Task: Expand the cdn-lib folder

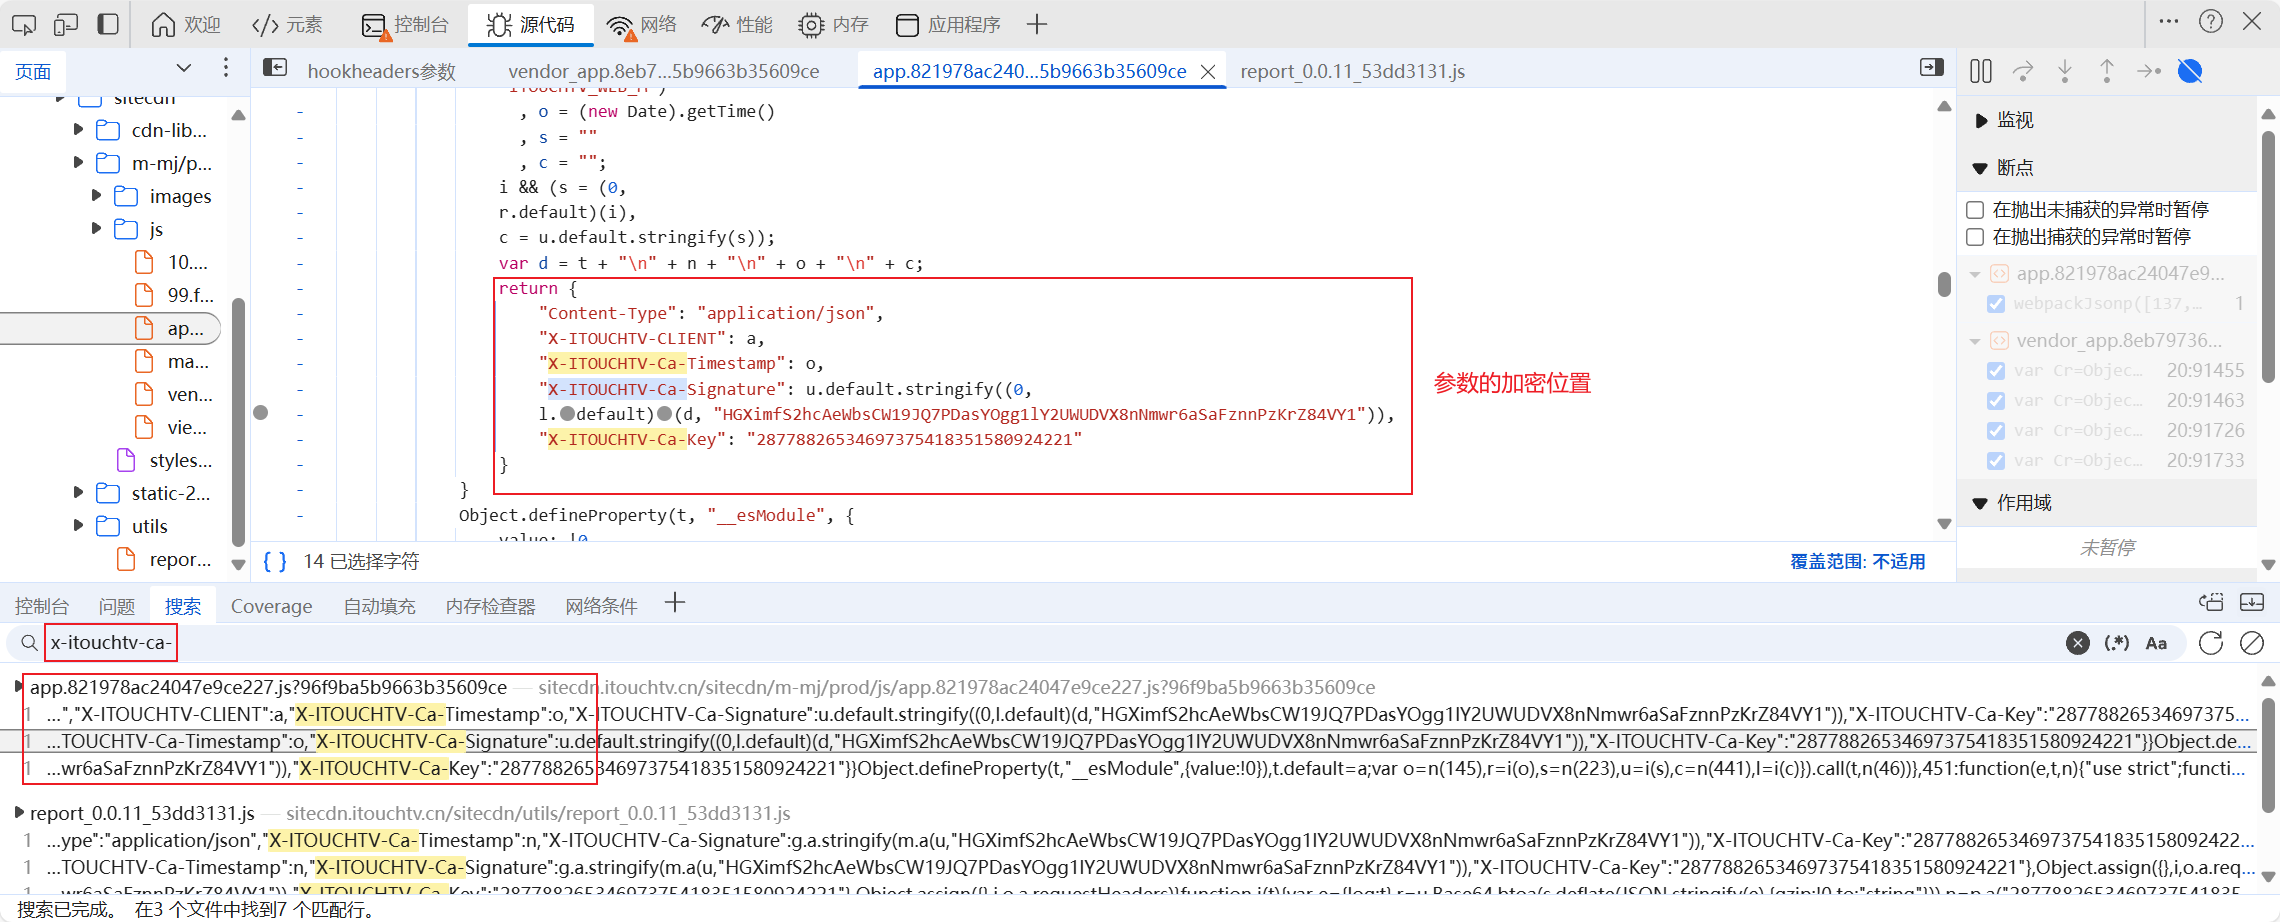Action: click(79, 130)
